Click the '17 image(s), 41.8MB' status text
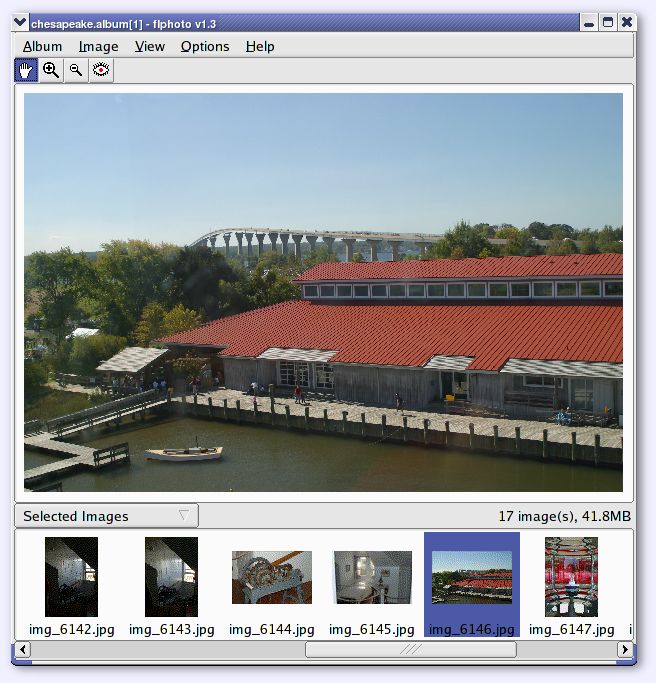This screenshot has height=683, width=656. coord(565,516)
